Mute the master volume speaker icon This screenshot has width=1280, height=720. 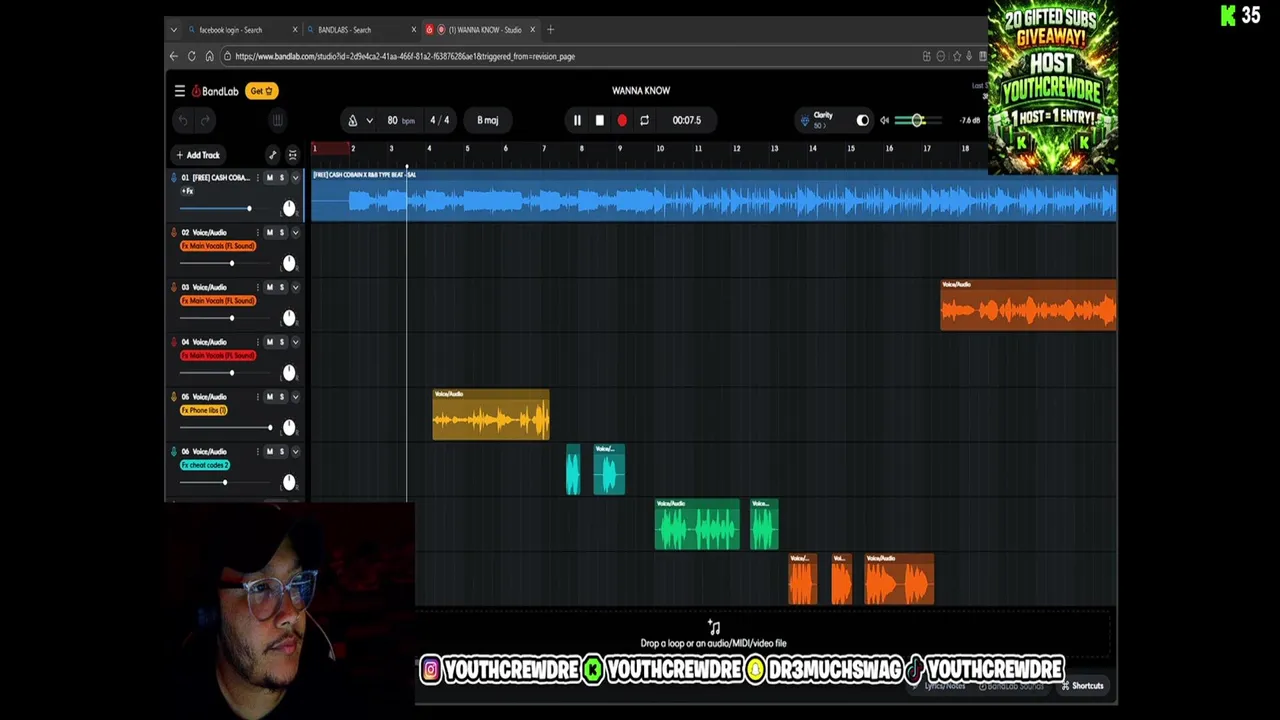pos(884,120)
